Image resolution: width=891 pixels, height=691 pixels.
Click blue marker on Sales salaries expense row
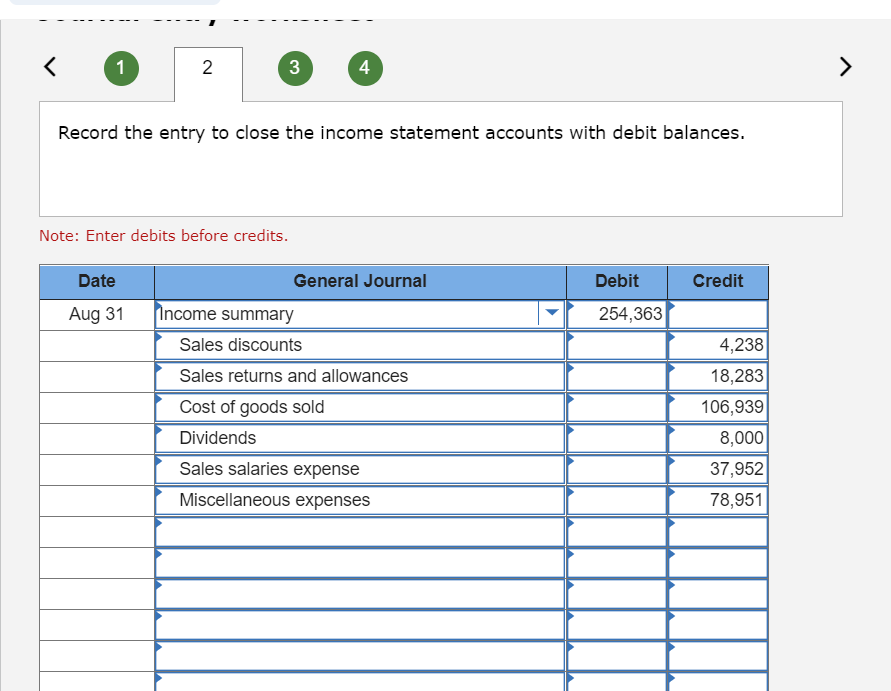(158, 463)
